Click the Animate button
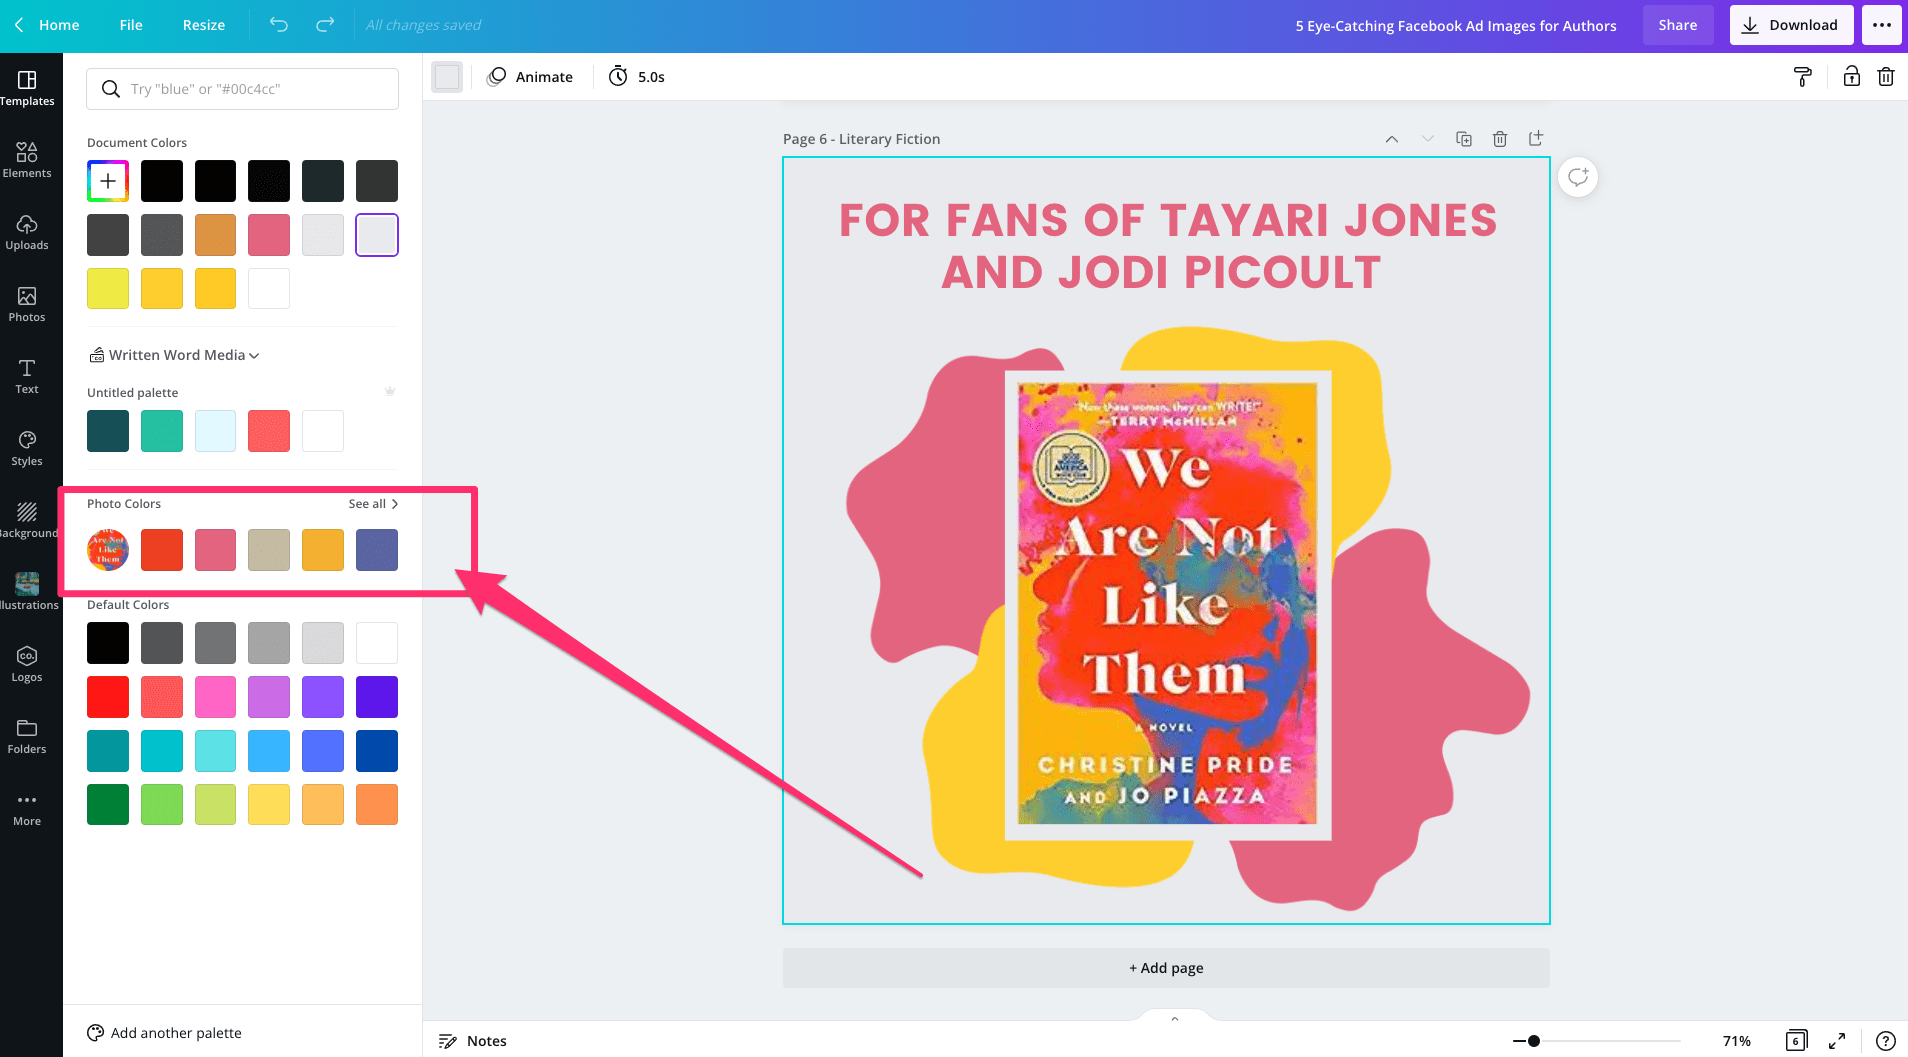Viewport: 1908px width, 1057px height. click(x=530, y=77)
